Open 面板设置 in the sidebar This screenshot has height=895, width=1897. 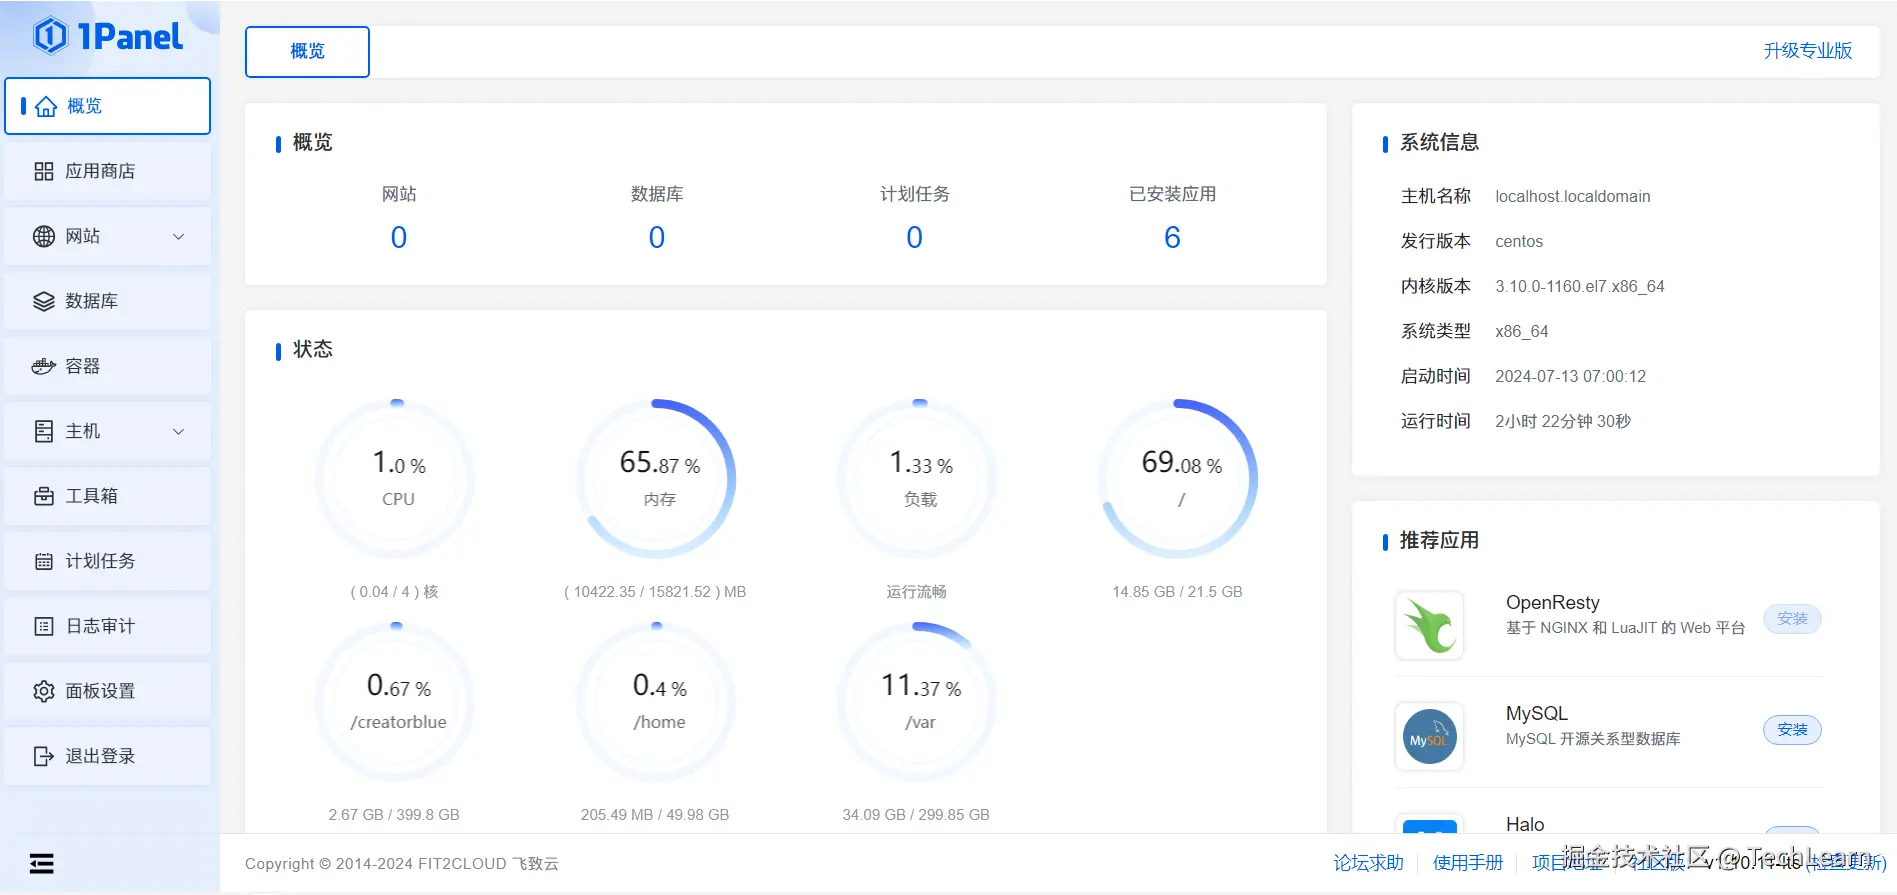point(108,691)
